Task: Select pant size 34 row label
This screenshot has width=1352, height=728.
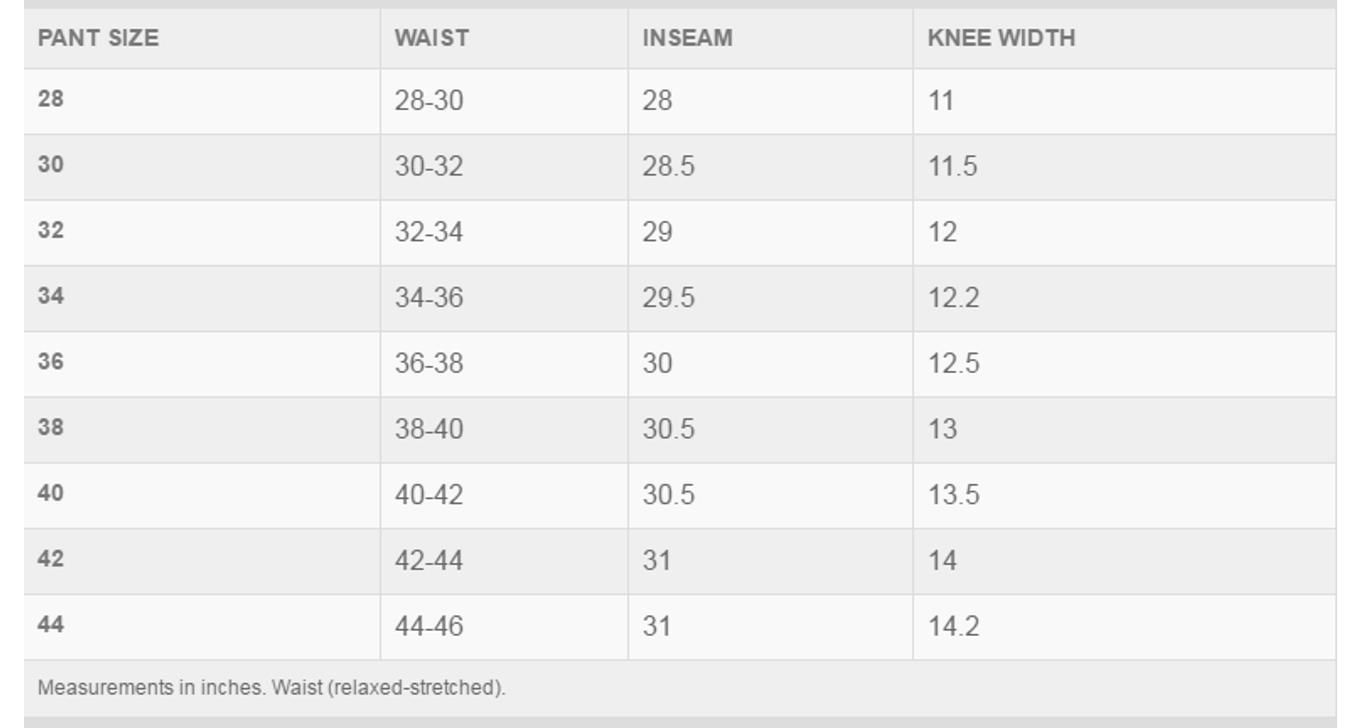Action: click(51, 296)
